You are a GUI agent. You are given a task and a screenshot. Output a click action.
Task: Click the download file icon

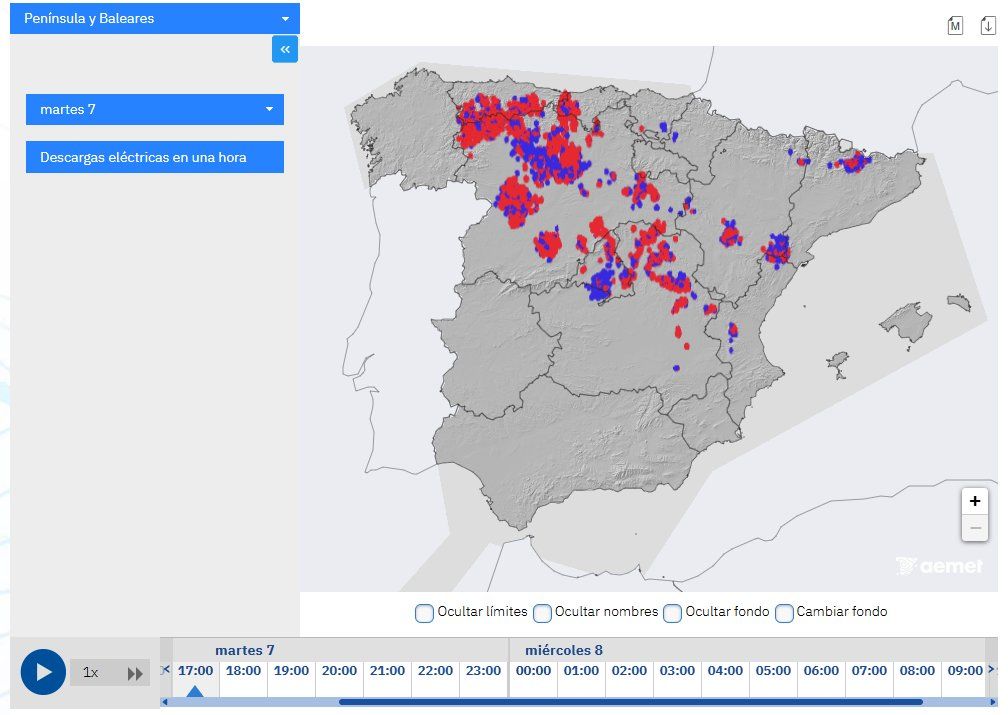click(x=988, y=26)
